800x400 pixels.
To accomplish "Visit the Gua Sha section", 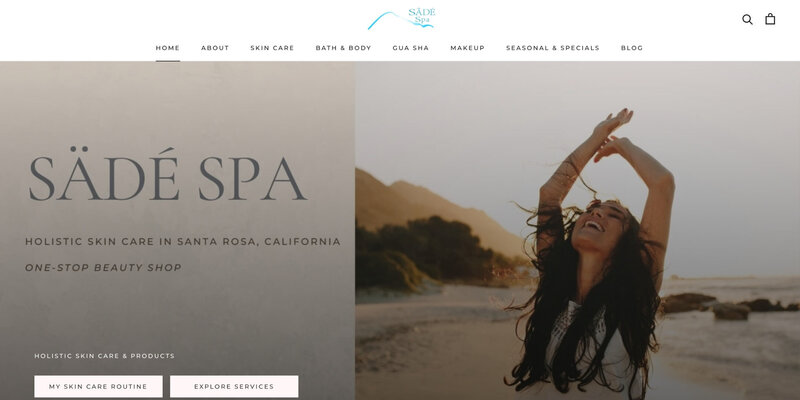I will pos(411,48).
